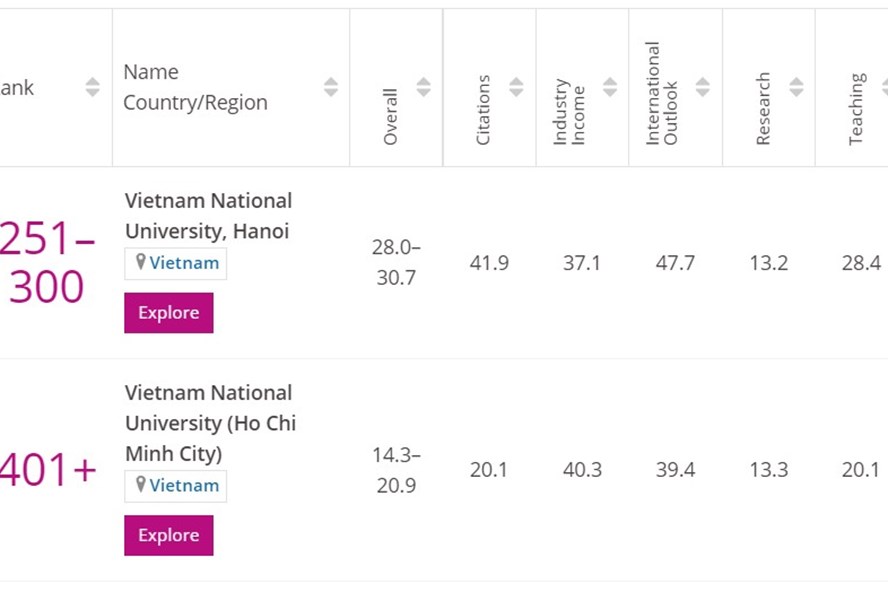The width and height of the screenshot is (888, 592).
Task: Click the Teaching column header
Action: tap(856, 109)
